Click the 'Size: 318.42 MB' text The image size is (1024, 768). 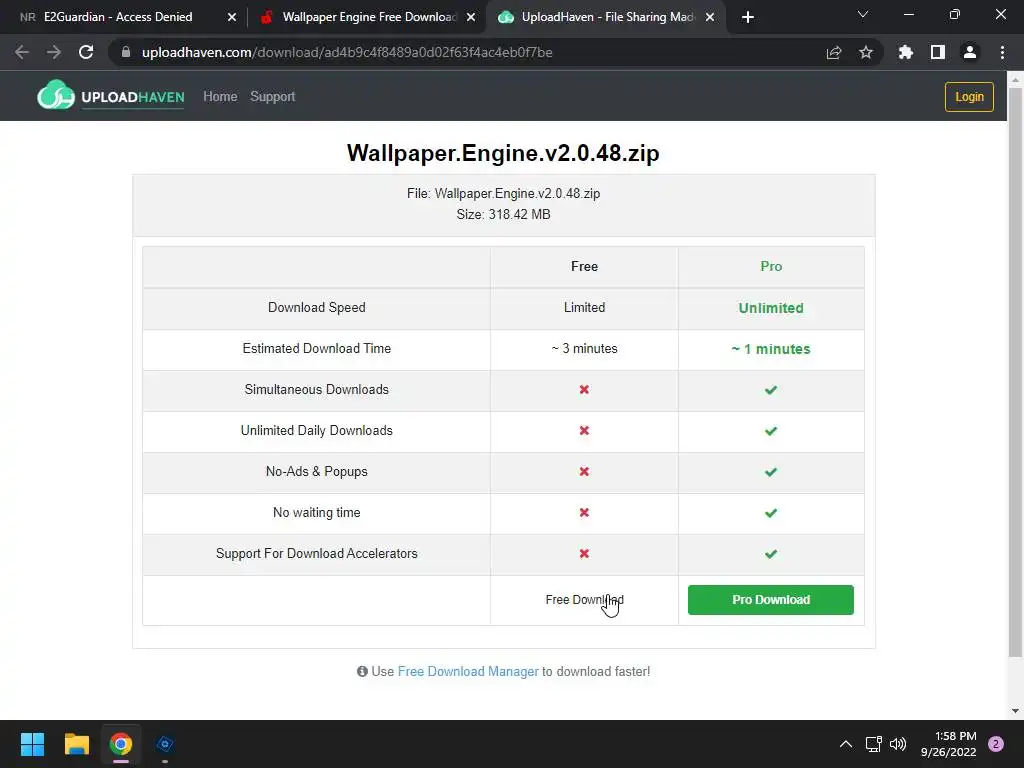click(504, 214)
